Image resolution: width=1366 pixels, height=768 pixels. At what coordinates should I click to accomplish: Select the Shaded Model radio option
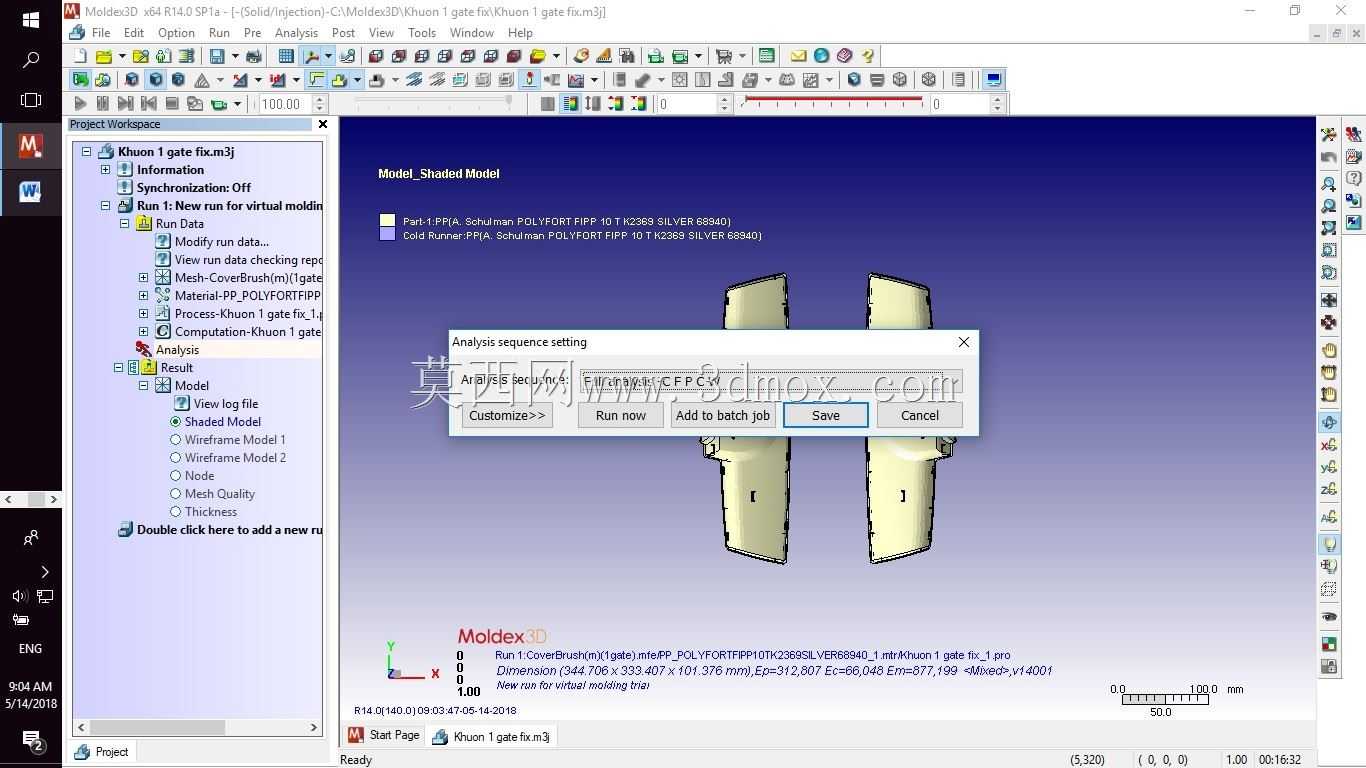point(176,422)
